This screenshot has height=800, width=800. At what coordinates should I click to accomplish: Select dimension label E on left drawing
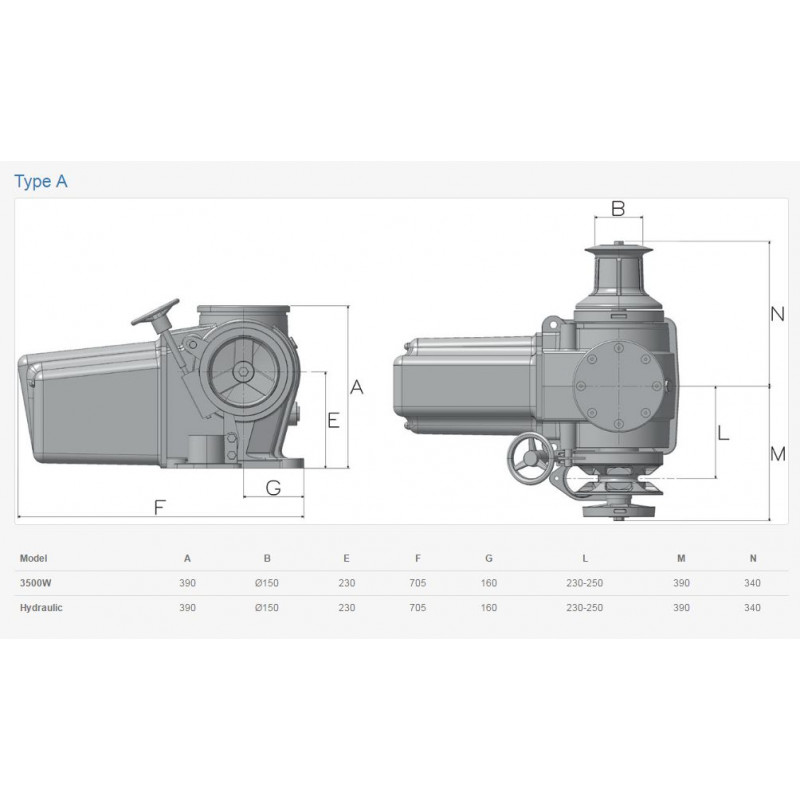(334, 421)
